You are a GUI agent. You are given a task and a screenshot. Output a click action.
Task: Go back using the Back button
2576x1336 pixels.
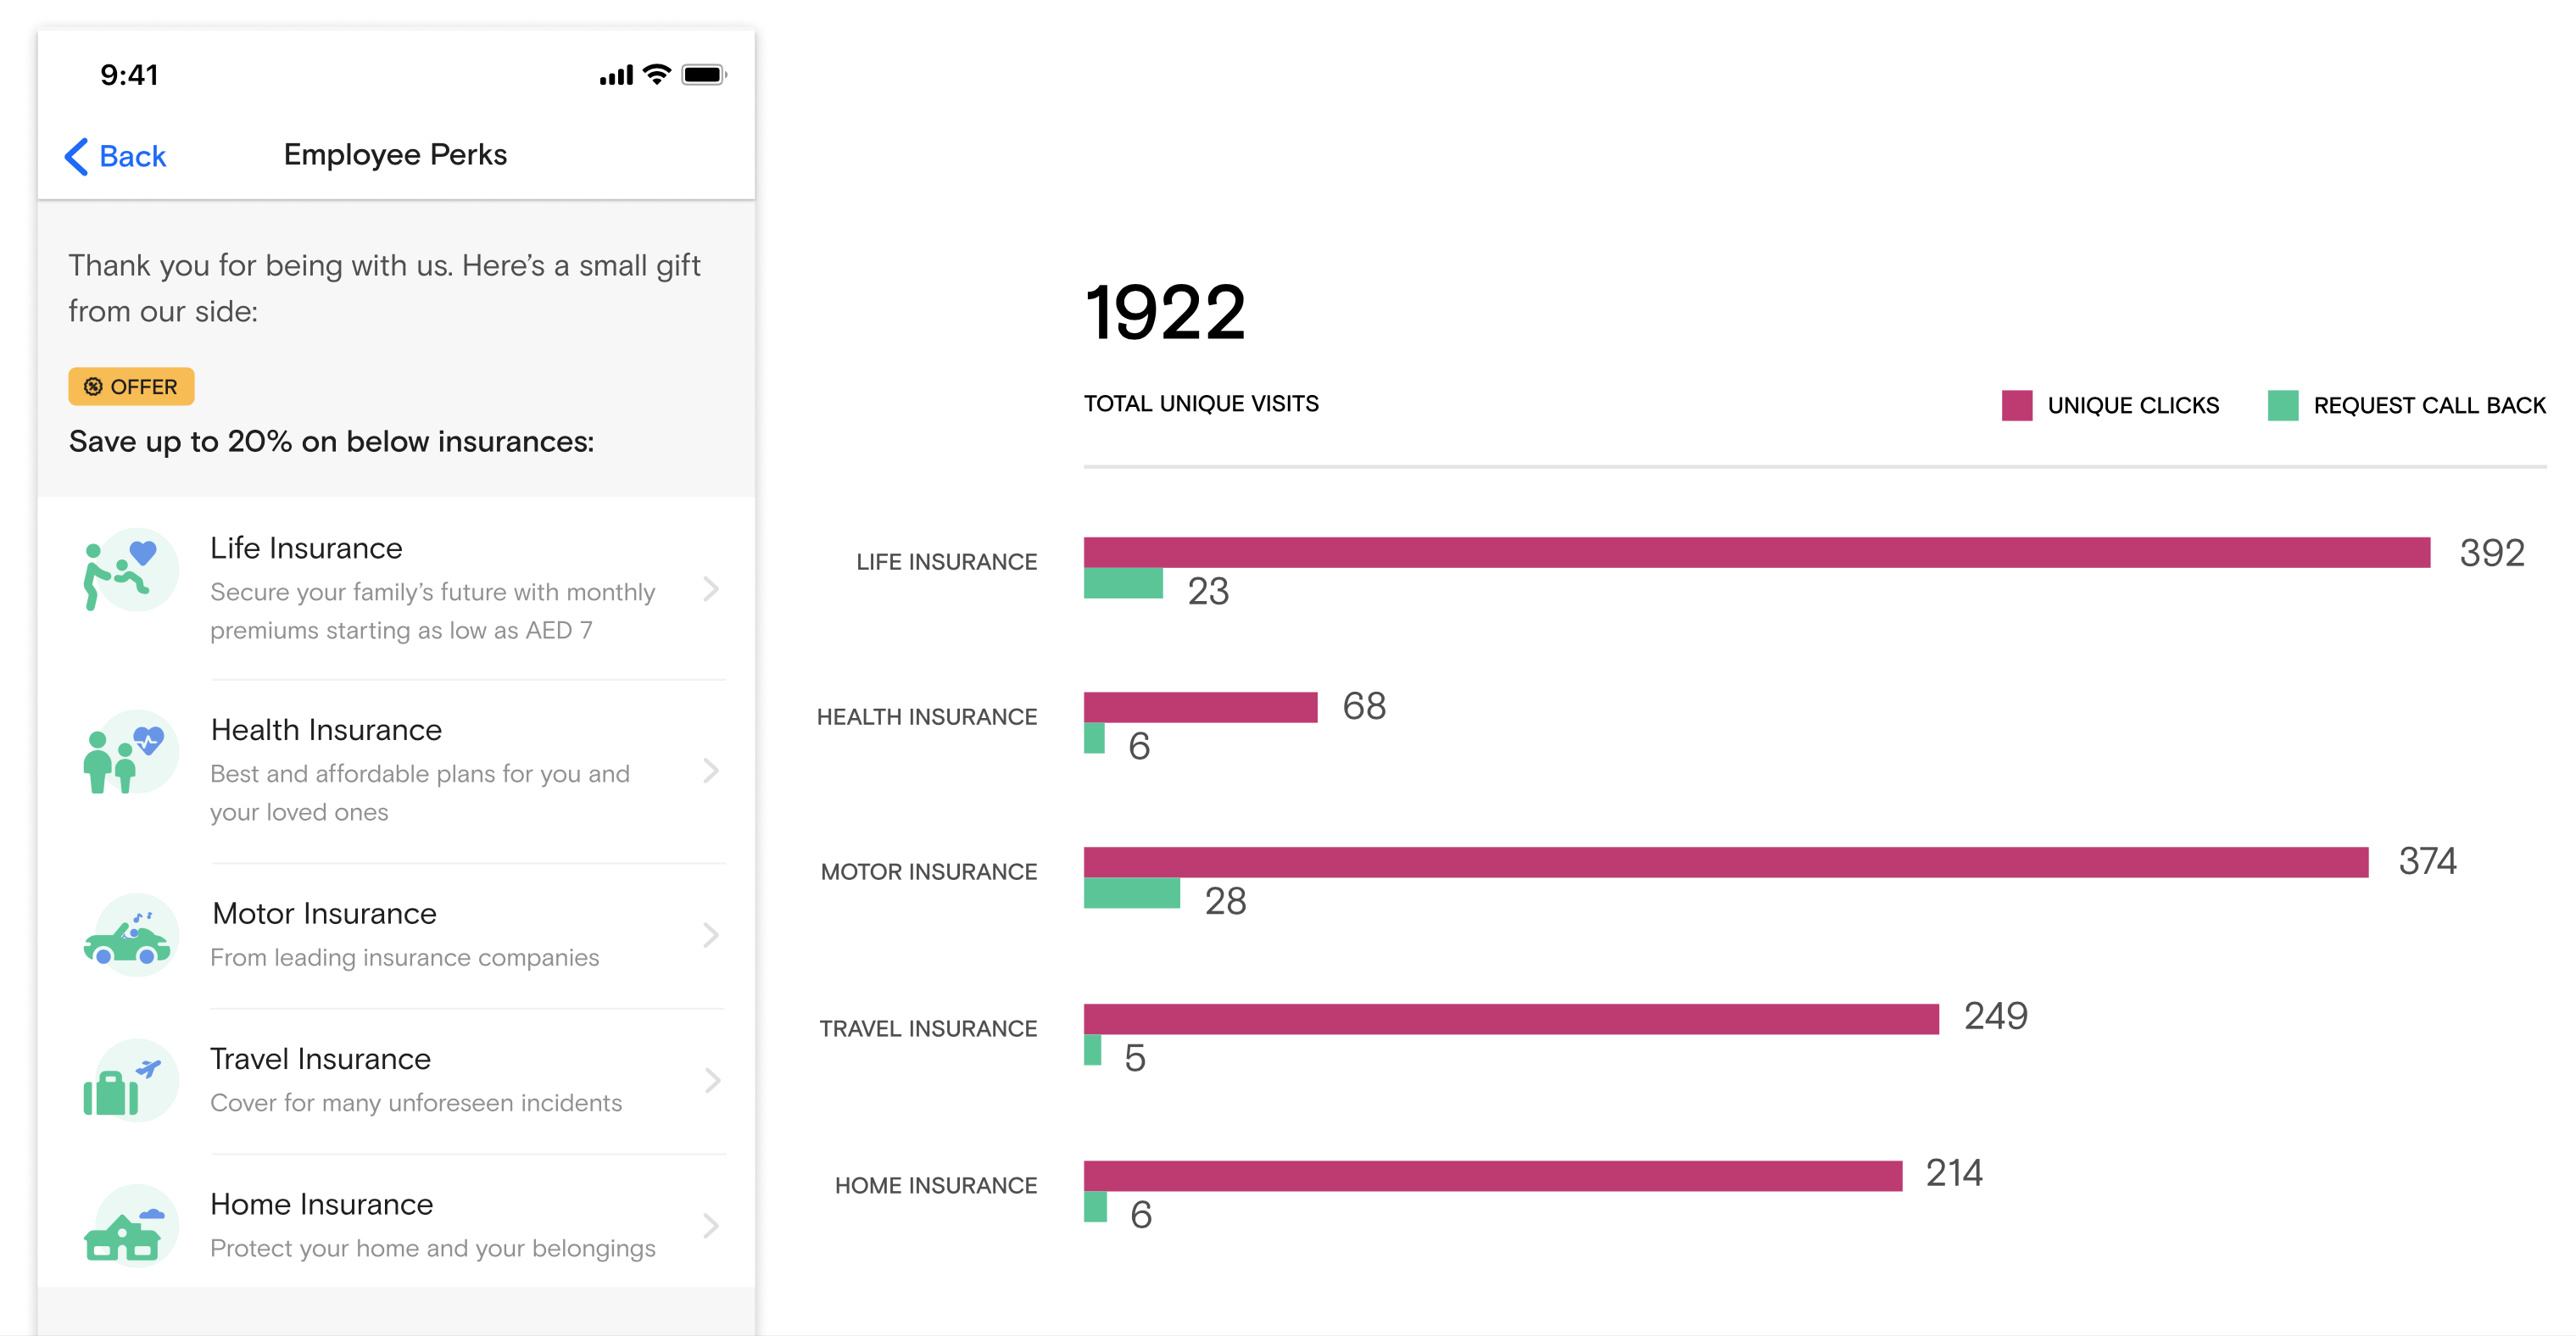116,156
